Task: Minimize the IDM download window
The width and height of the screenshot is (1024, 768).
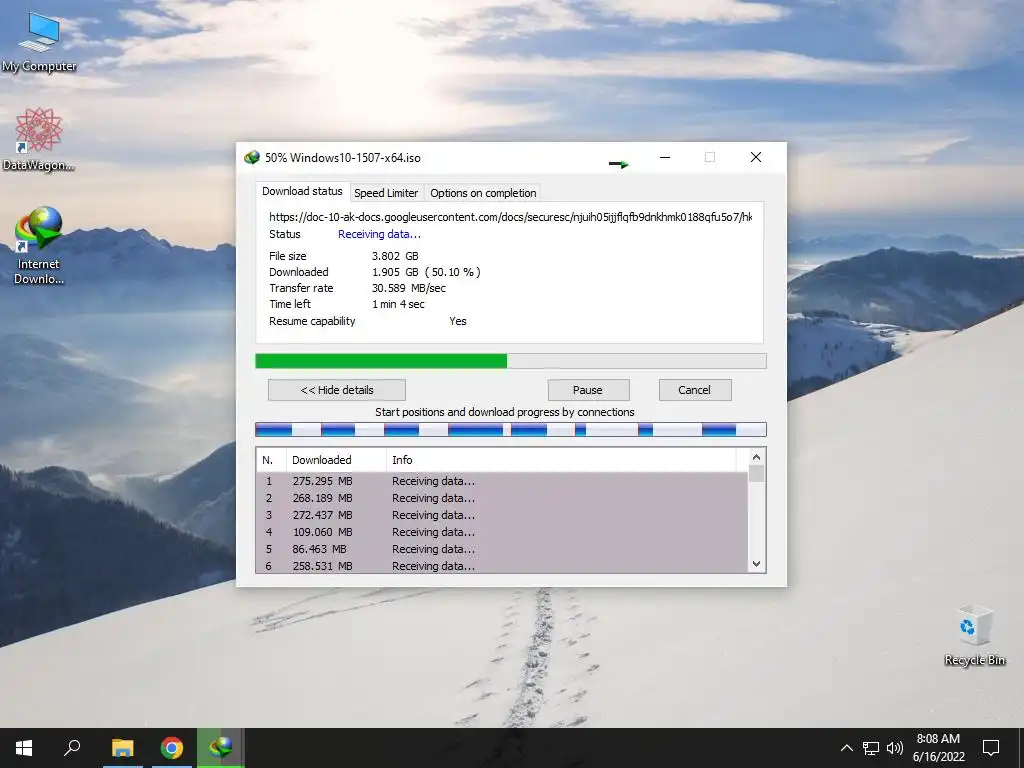Action: click(x=665, y=157)
